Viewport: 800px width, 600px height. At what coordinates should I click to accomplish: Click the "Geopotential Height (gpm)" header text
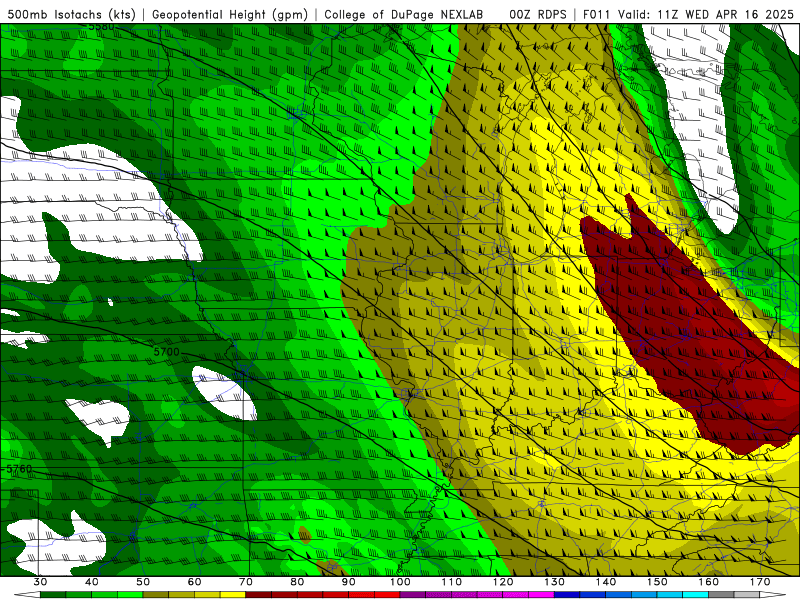(x=230, y=15)
